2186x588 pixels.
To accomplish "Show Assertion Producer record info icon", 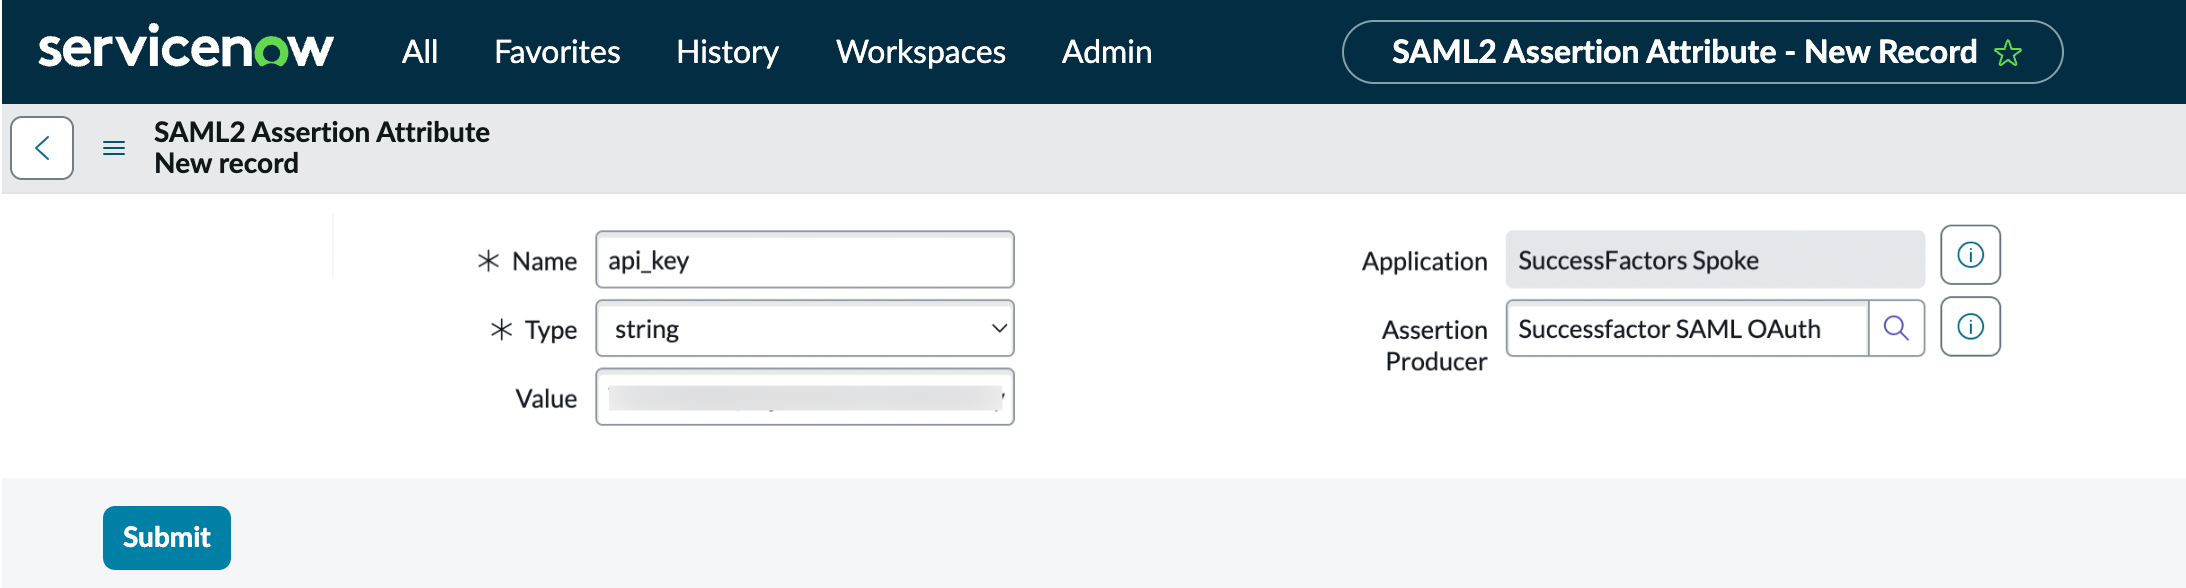I will tap(1970, 327).
